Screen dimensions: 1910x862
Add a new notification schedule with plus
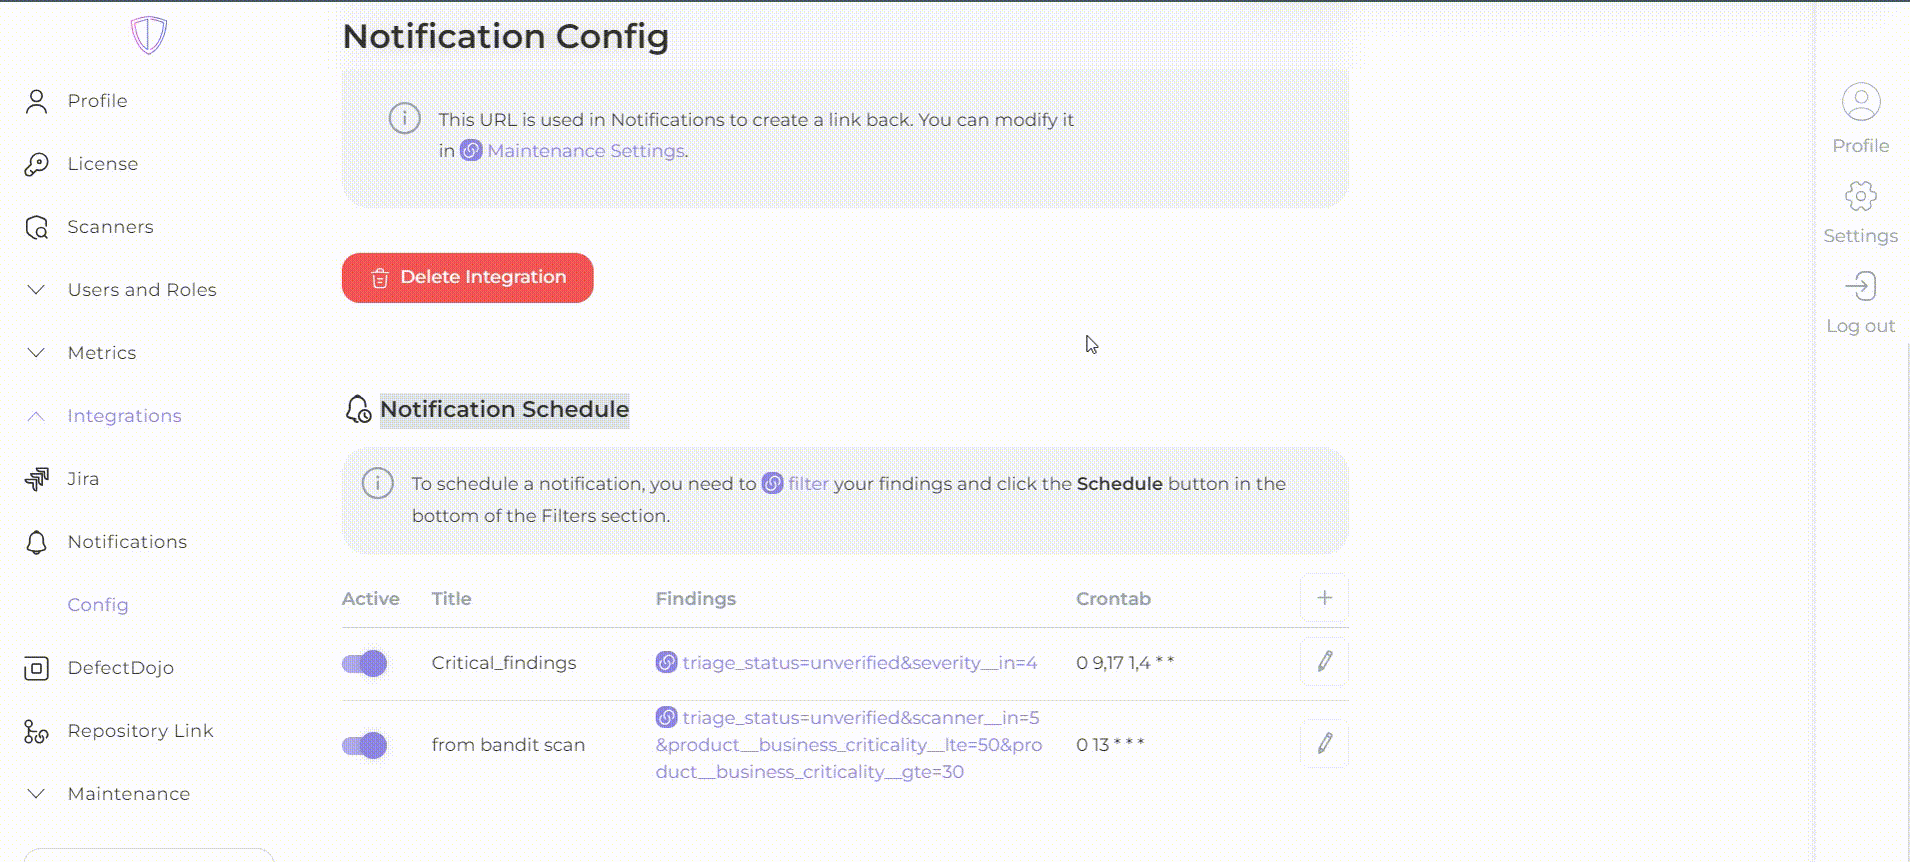coord(1324,598)
